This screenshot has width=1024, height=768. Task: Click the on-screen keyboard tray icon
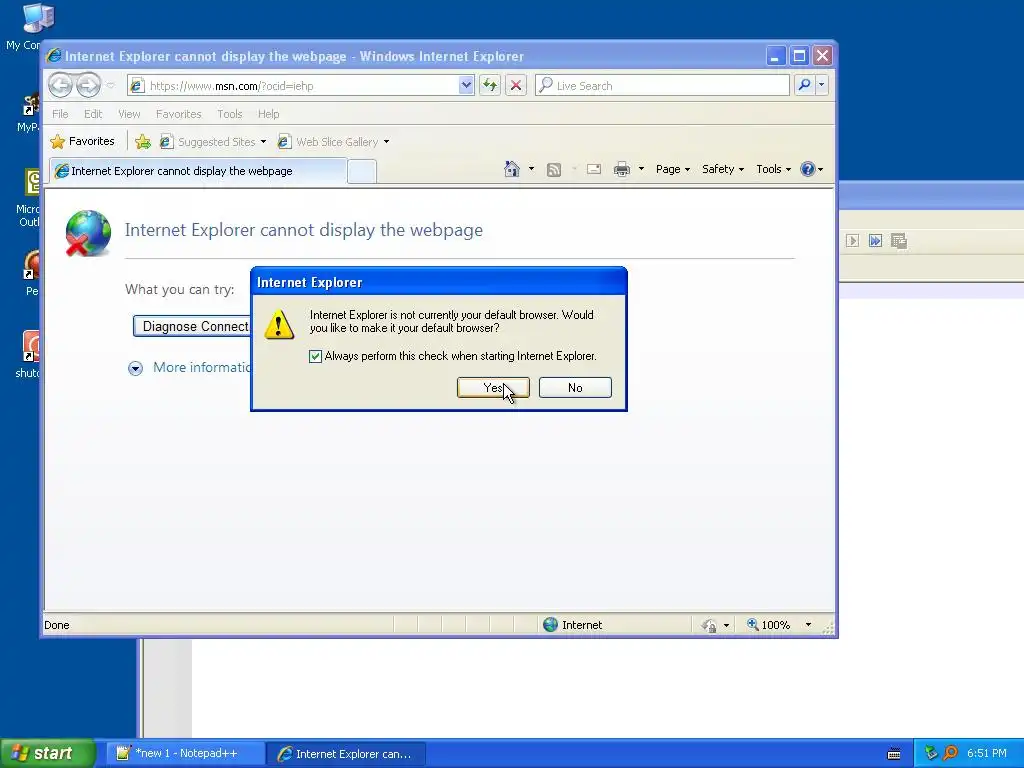(894, 754)
